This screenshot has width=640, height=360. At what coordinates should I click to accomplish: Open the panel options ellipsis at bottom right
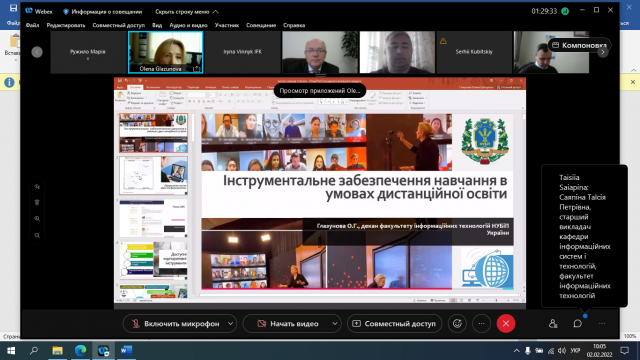602,324
